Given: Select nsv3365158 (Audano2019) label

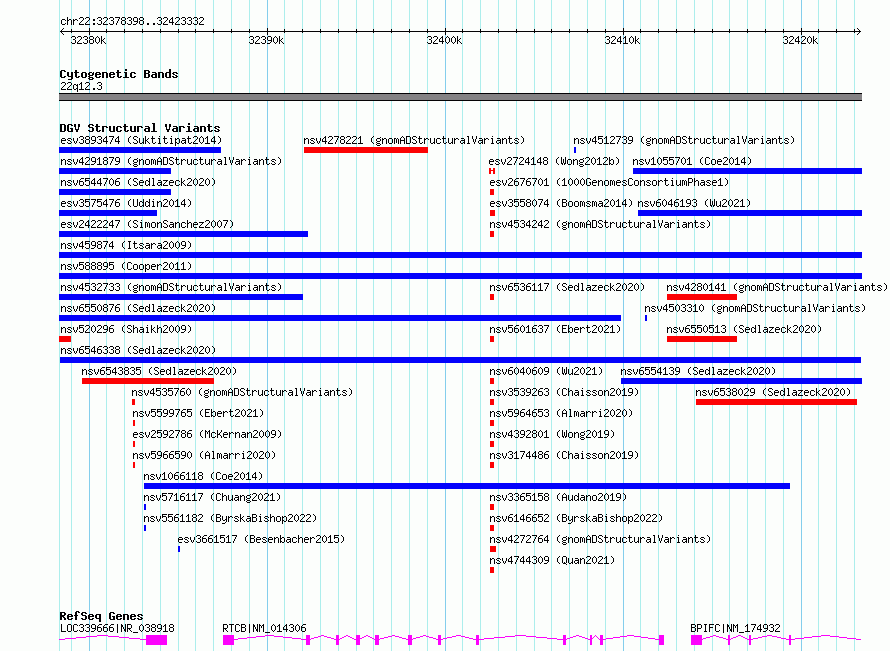Looking at the screenshot, I should coord(558,497).
